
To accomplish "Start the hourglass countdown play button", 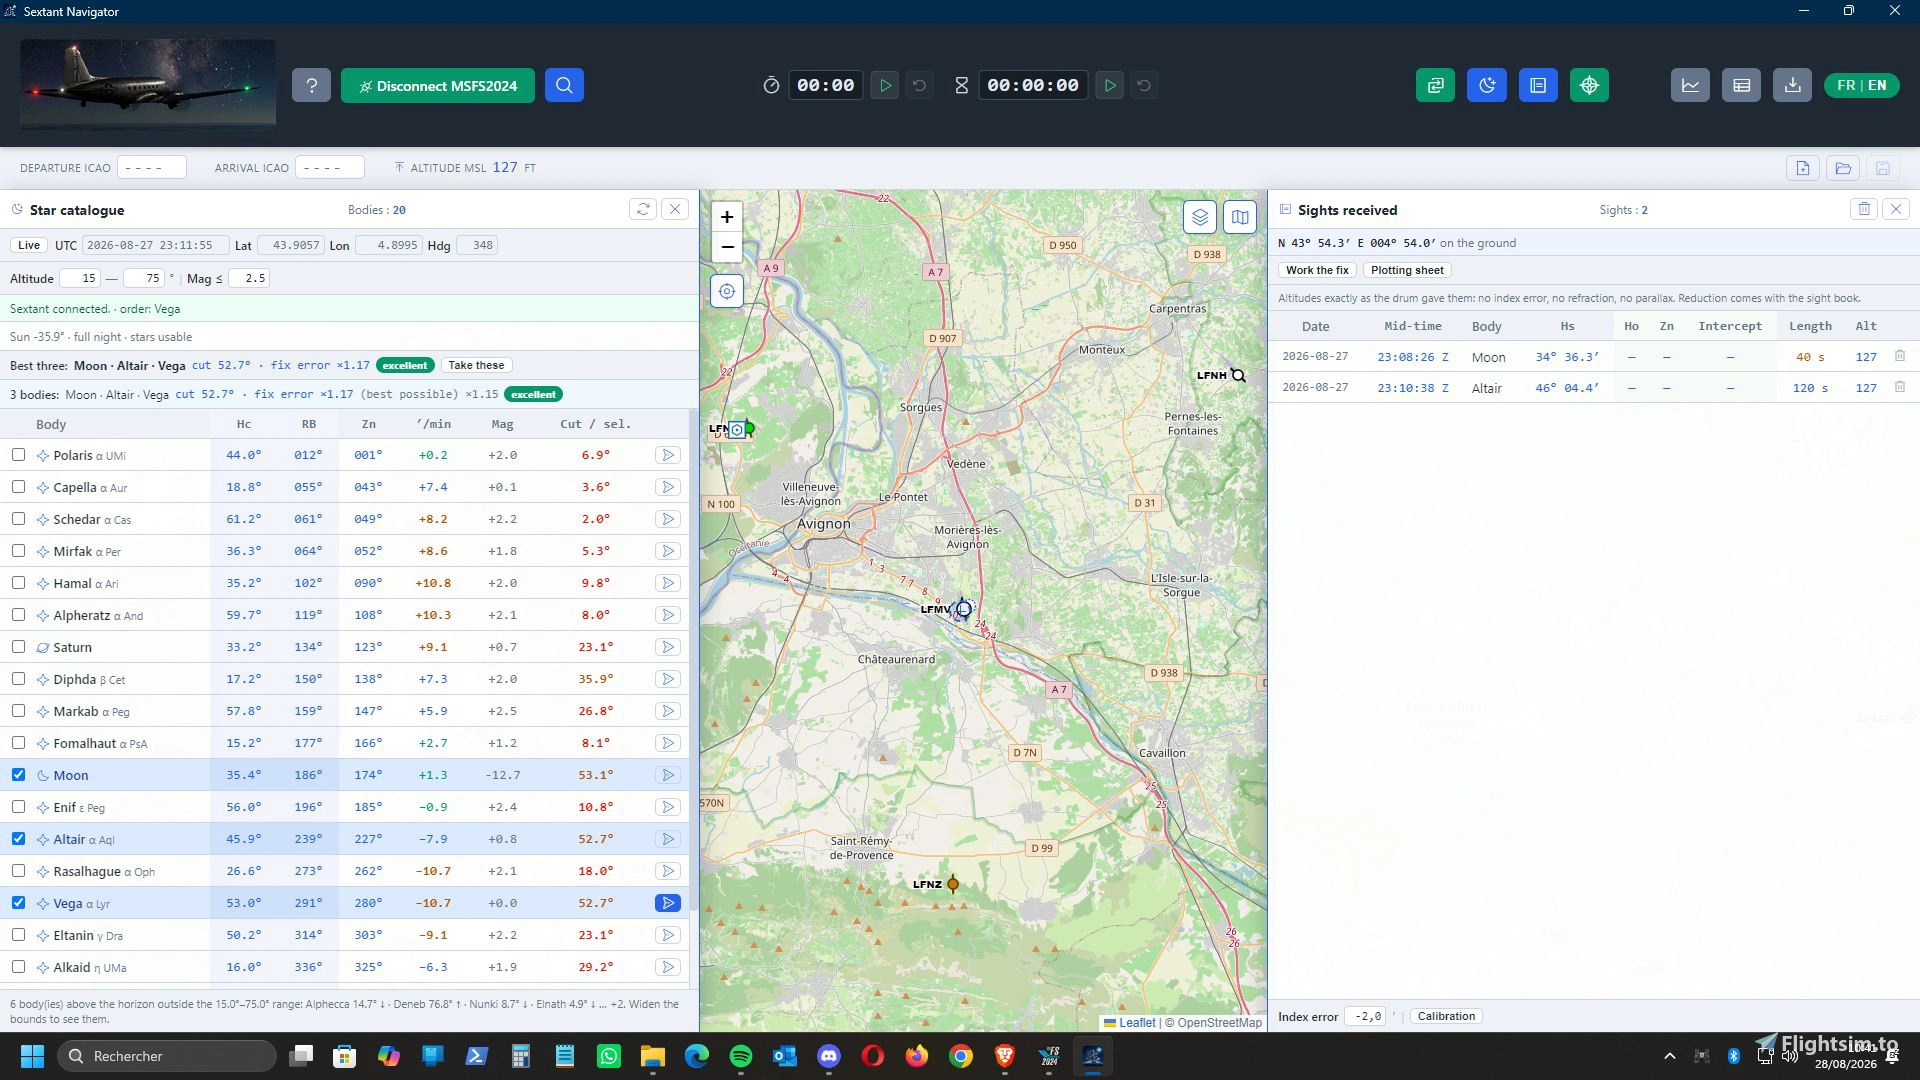I will click(1110, 85).
